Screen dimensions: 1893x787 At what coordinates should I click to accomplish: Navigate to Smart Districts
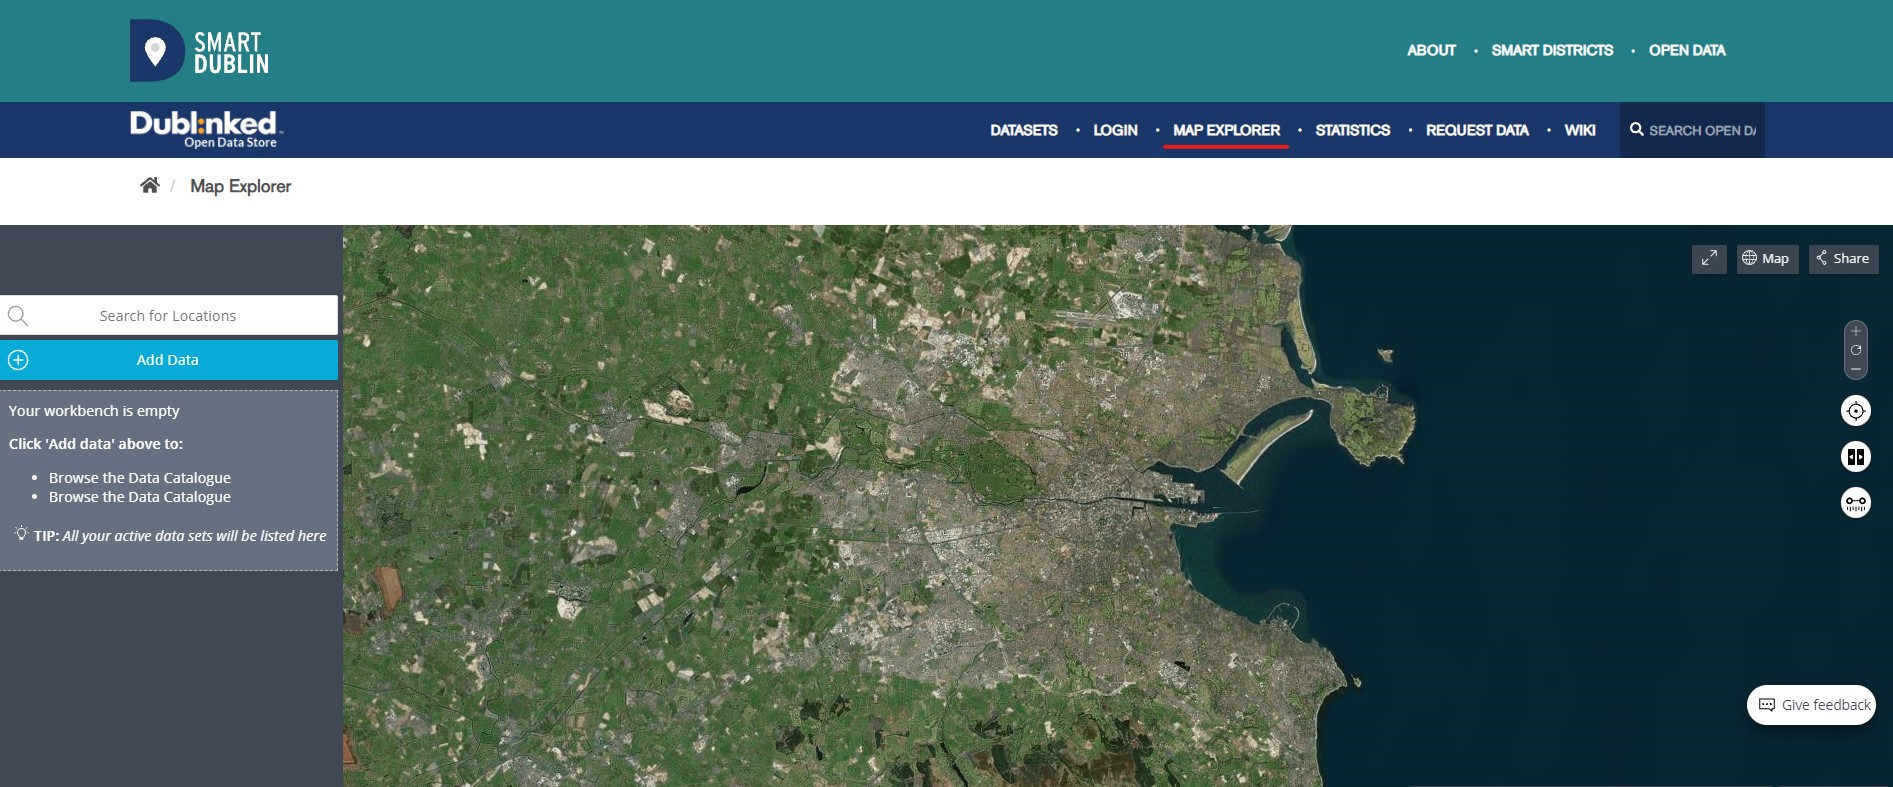1552,50
